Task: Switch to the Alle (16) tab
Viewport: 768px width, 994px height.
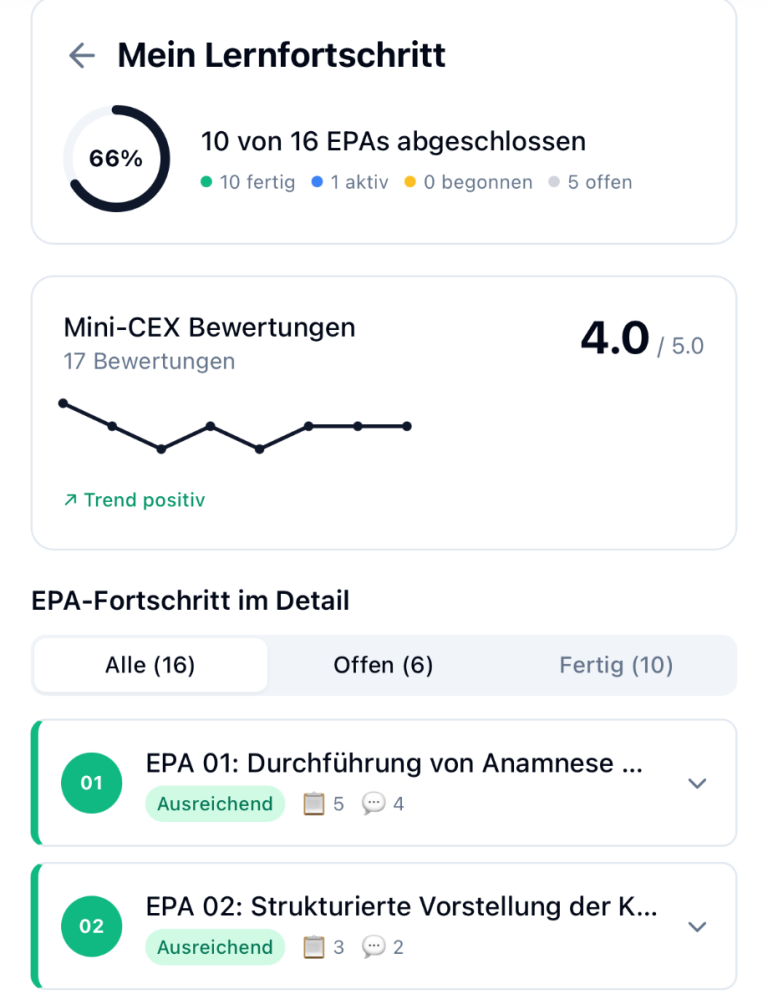Action: [x=150, y=665]
